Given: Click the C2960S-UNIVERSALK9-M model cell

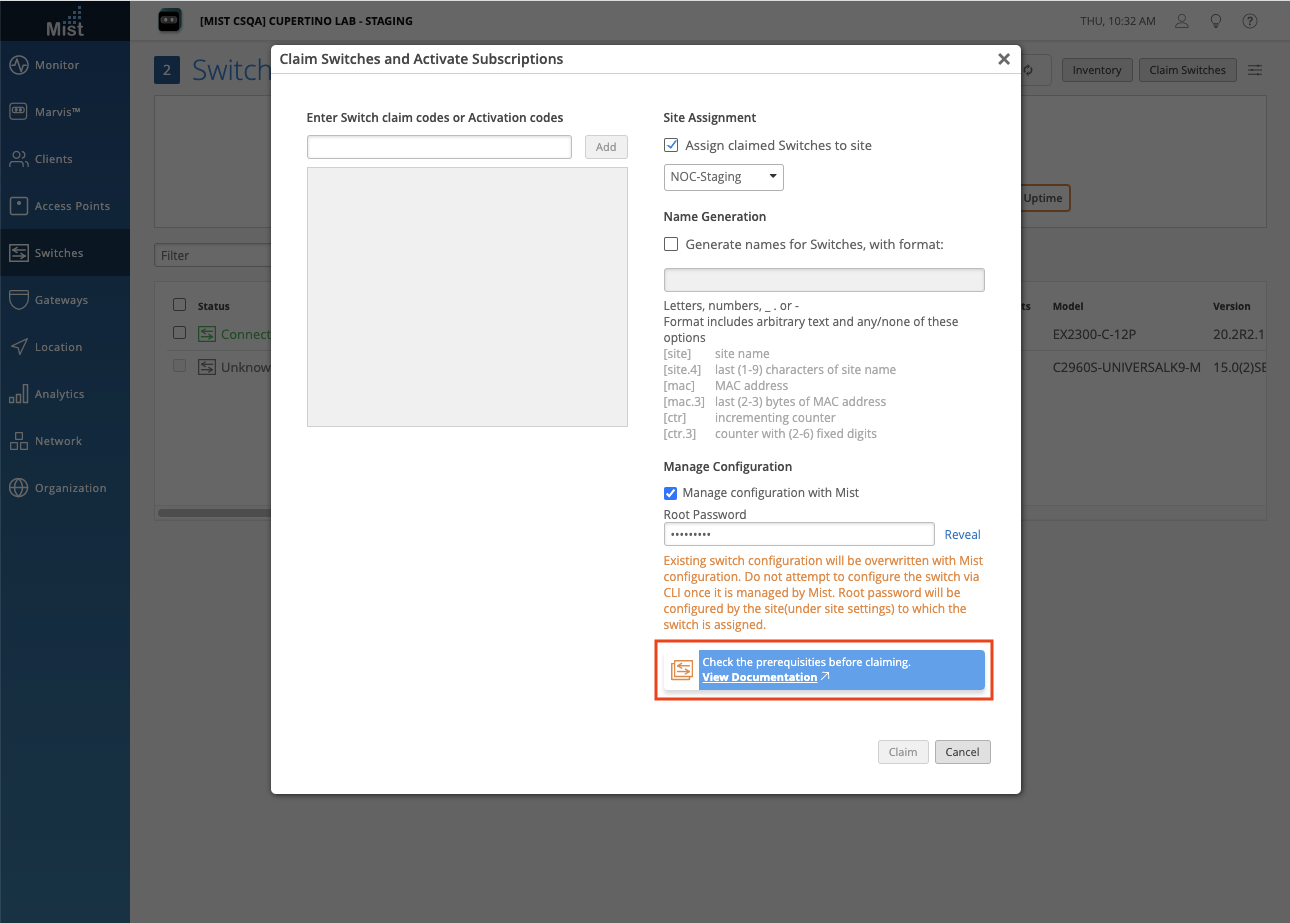Looking at the screenshot, I should (x=1127, y=367).
